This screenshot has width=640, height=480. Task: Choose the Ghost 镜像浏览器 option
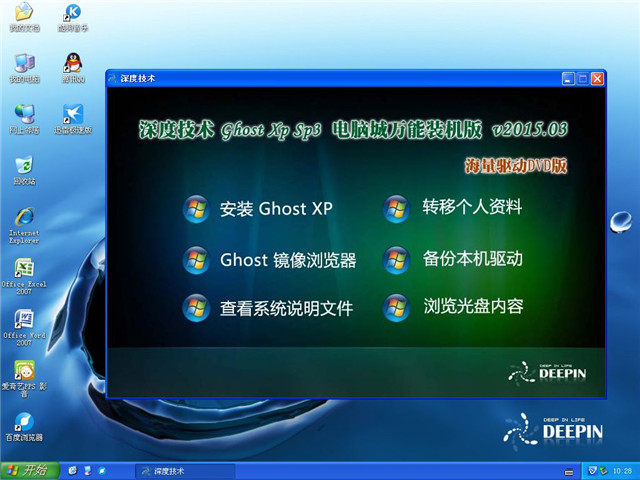point(269,260)
